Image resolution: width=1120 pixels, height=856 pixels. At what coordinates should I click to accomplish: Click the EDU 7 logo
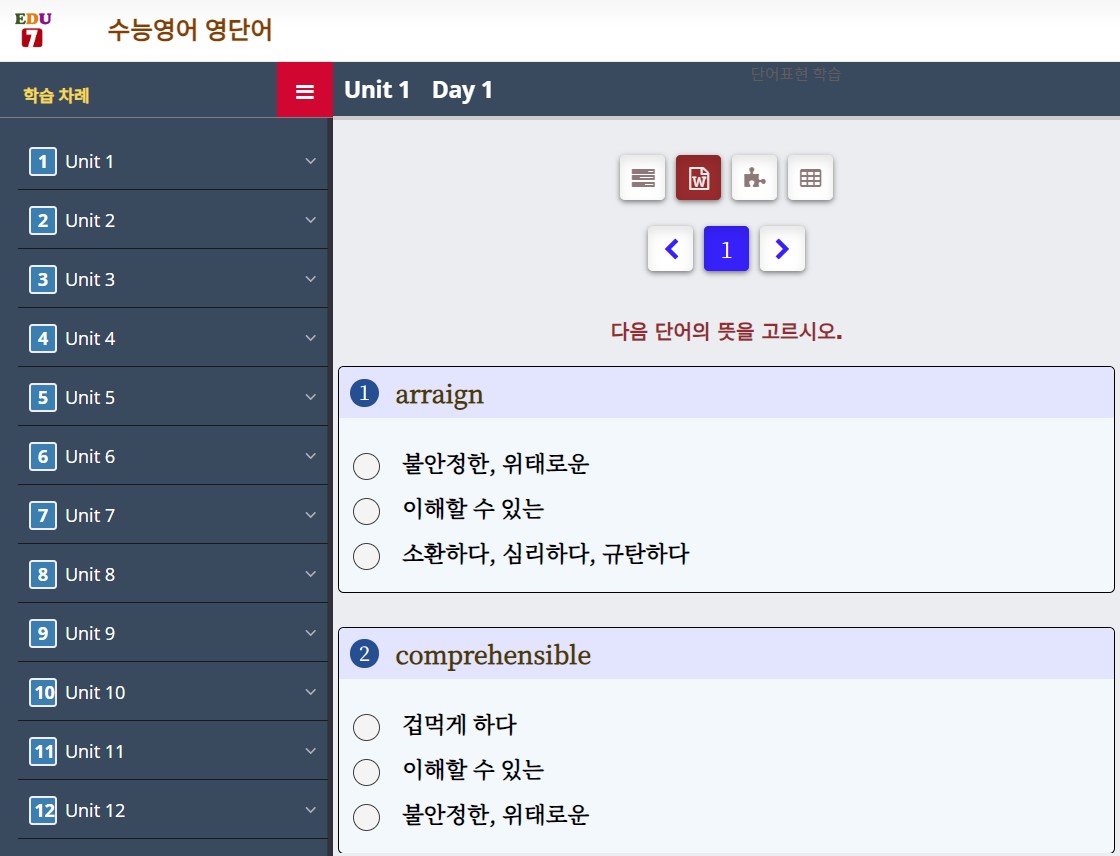(33, 30)
